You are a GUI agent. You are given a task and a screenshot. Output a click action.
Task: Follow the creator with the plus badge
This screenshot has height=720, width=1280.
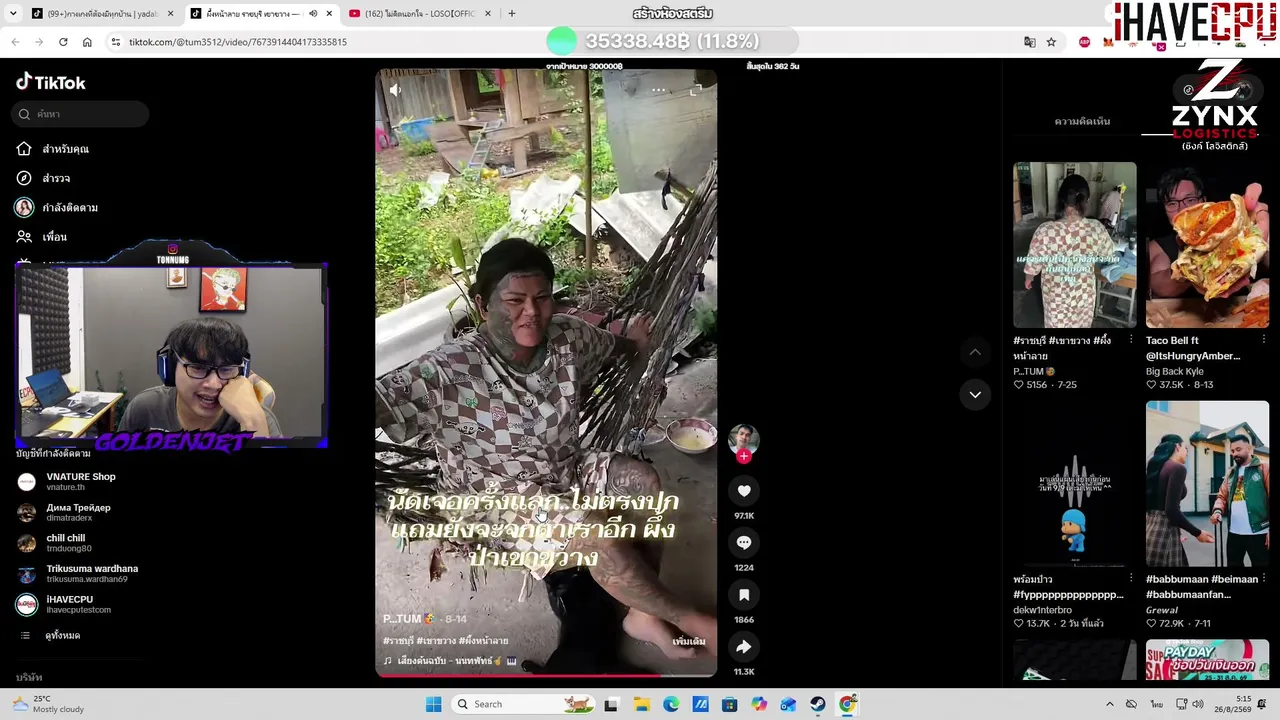pyautogui.click(x=744, y=456)
